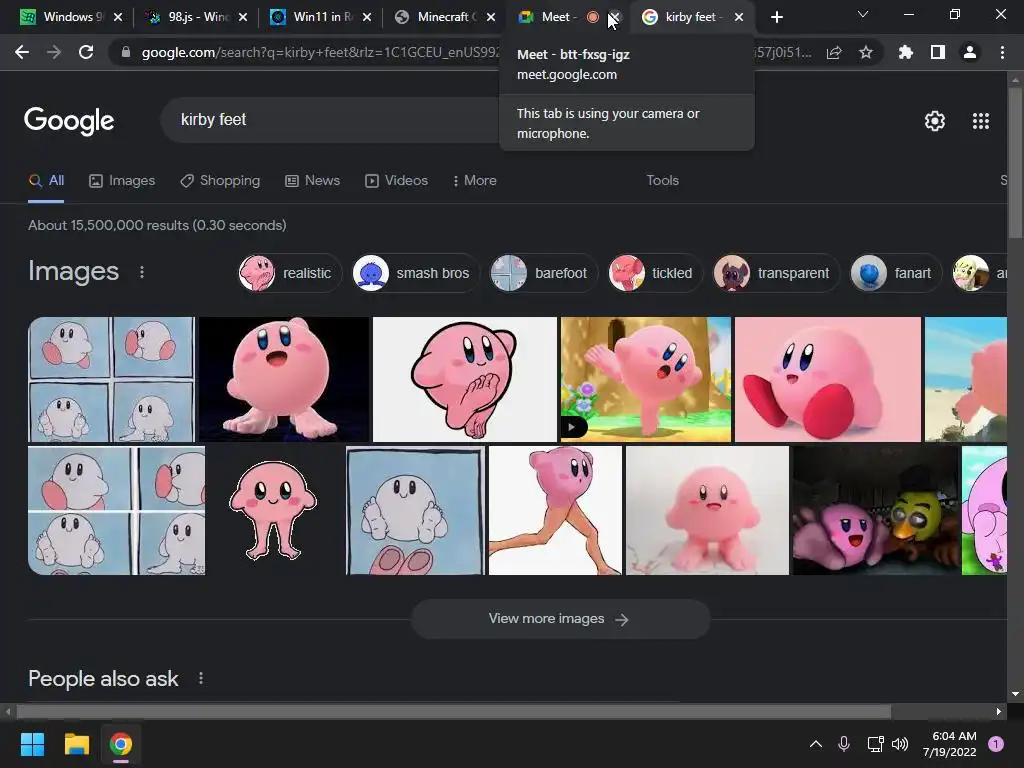1024x768 pixels.
Task: Select the transparent image chip
Action: point(775,273)
